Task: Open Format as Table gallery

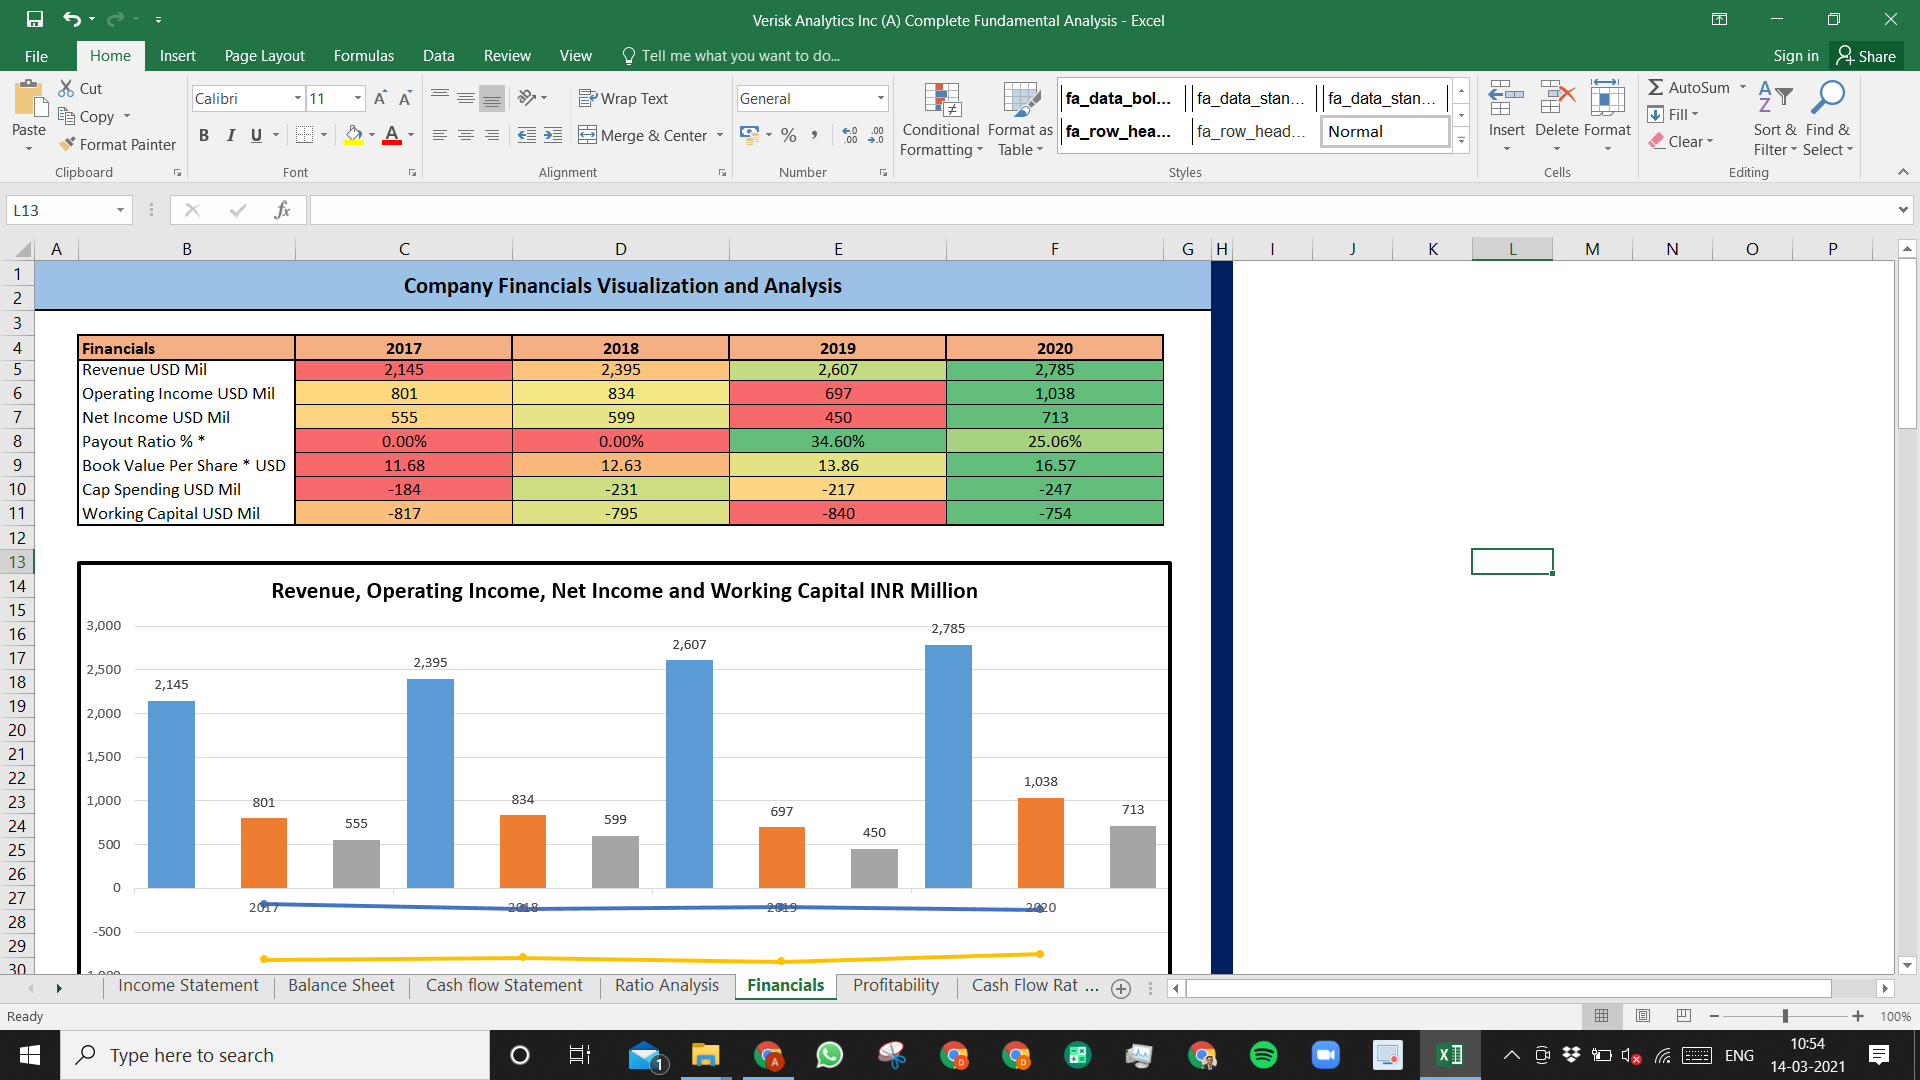Action: click(1020, 120)
